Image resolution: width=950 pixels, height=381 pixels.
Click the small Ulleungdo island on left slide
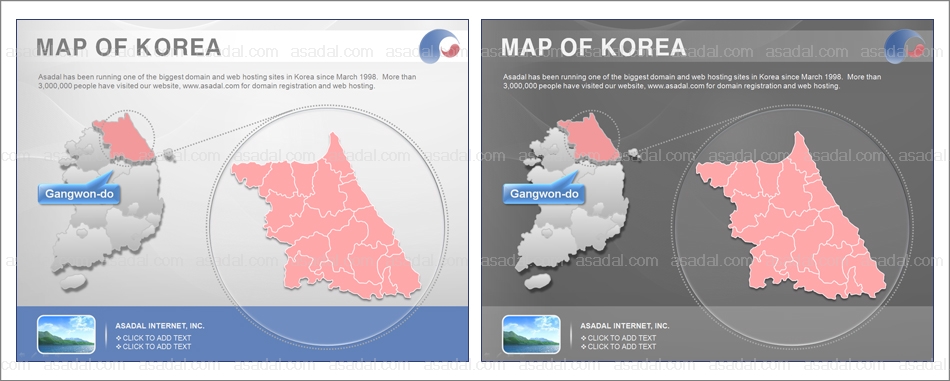pyautogui.click(x=169, y=154)
